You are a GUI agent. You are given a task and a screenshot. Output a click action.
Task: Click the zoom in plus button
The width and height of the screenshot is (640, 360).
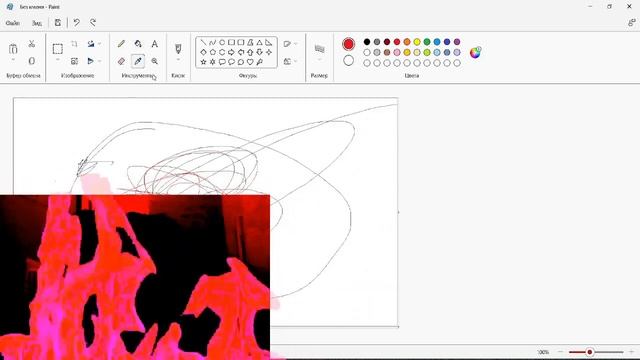click(x=631, y=352)
